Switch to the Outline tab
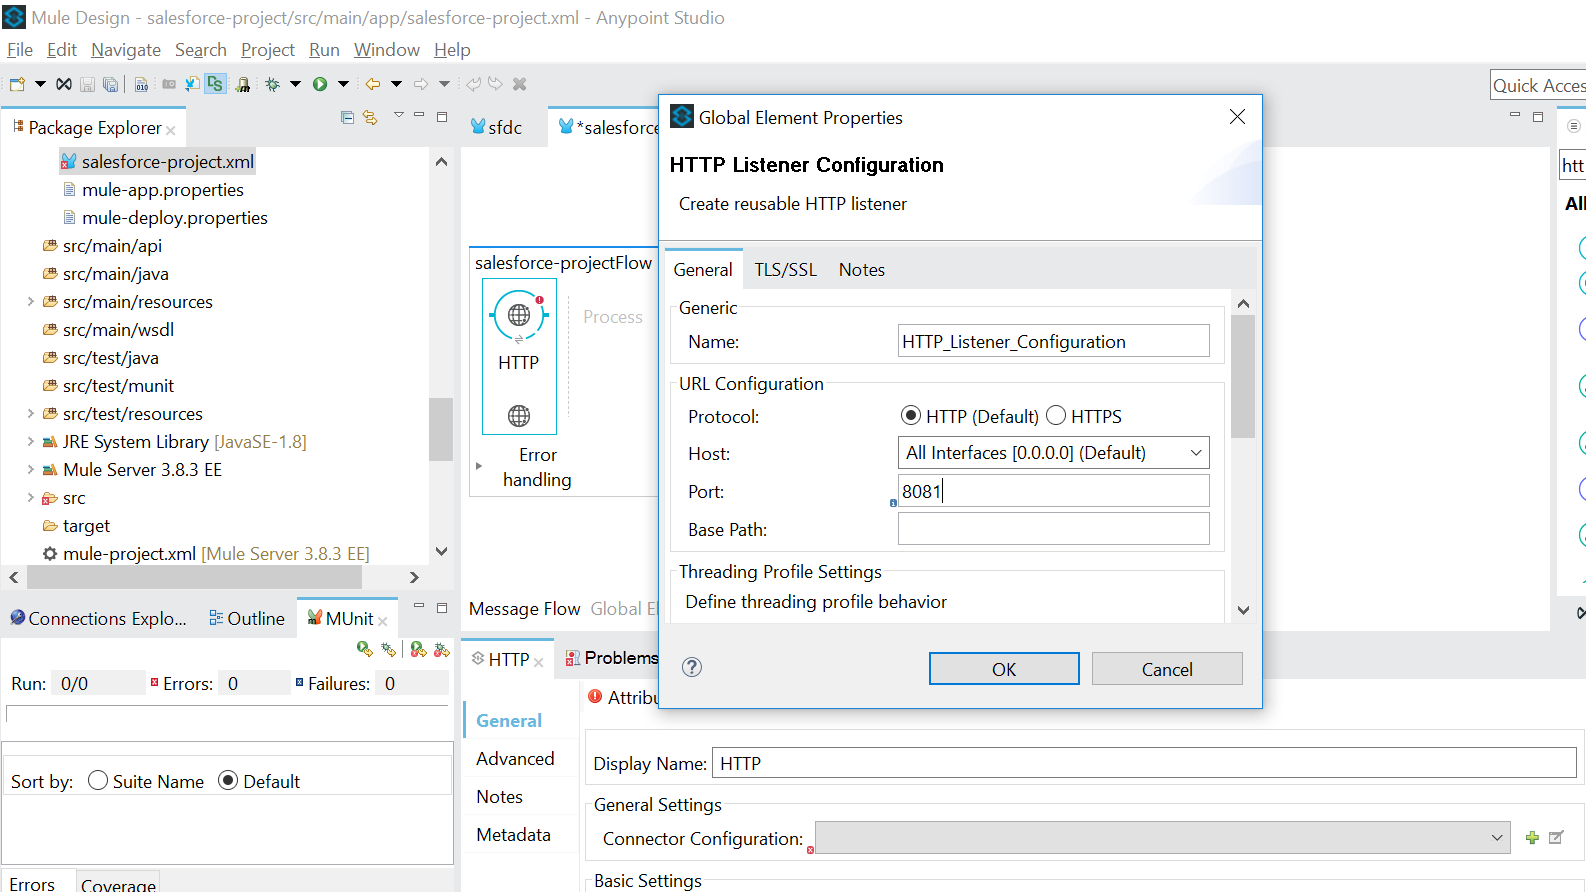Screen dimensions: 1586x892 point(247,618)
